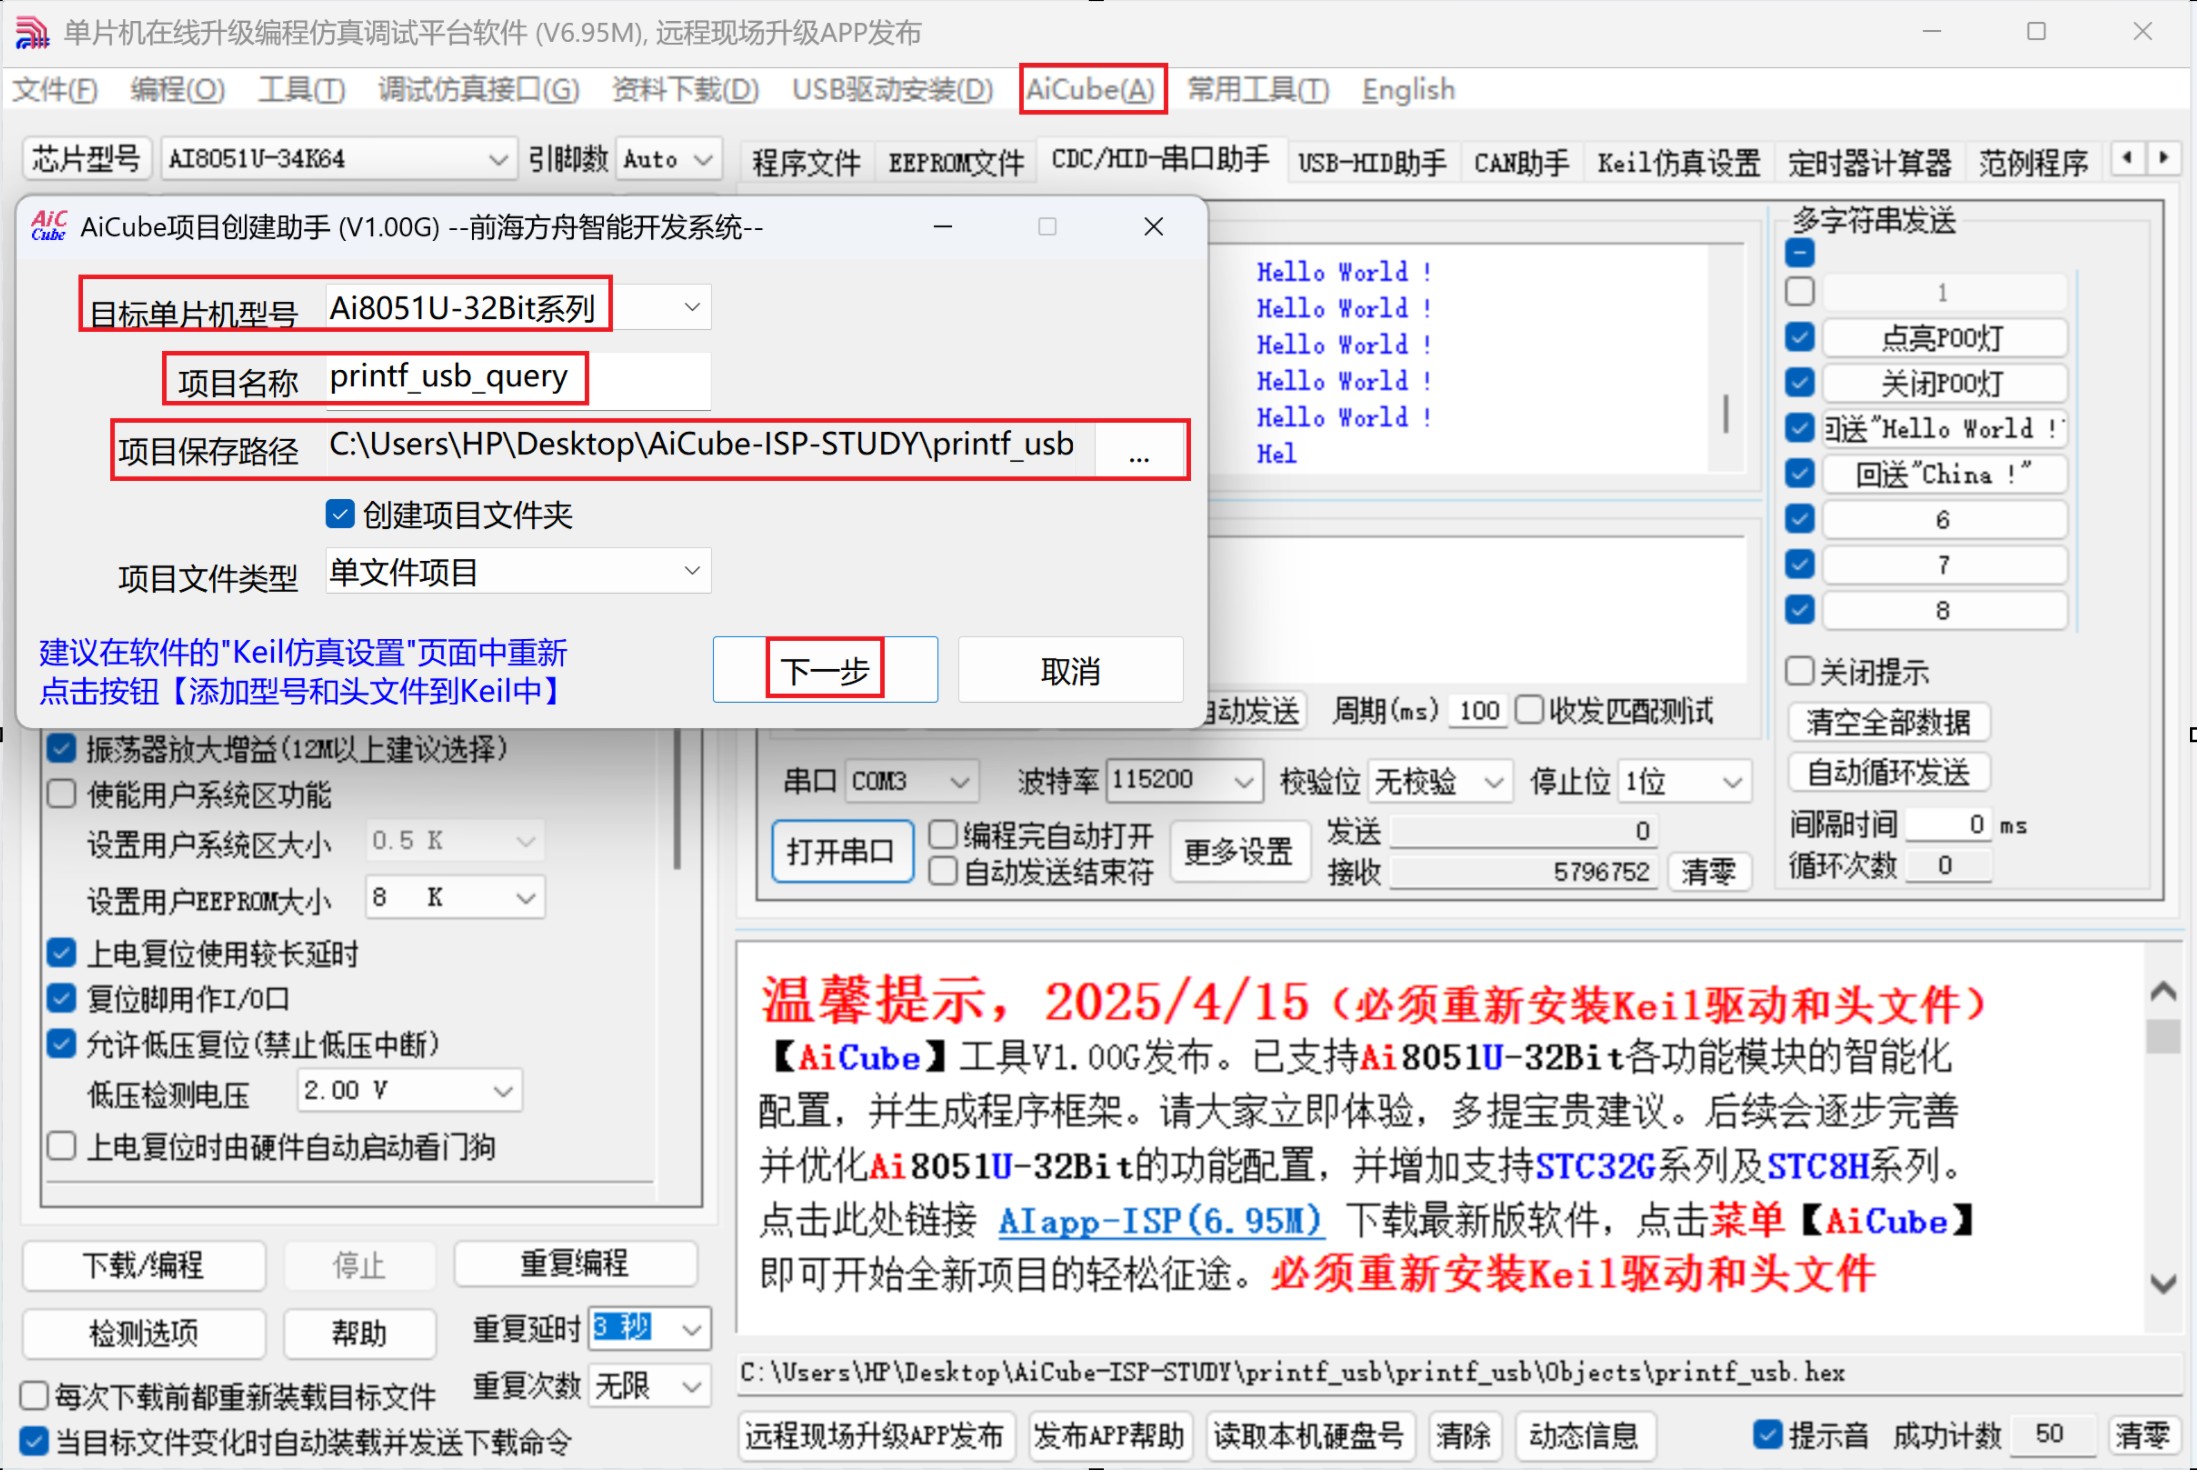Toggle the 振荡器放大增益 checkbox
Image resolution: width=2197 pixels, height=1470 pixels.
tap(61, 748)
